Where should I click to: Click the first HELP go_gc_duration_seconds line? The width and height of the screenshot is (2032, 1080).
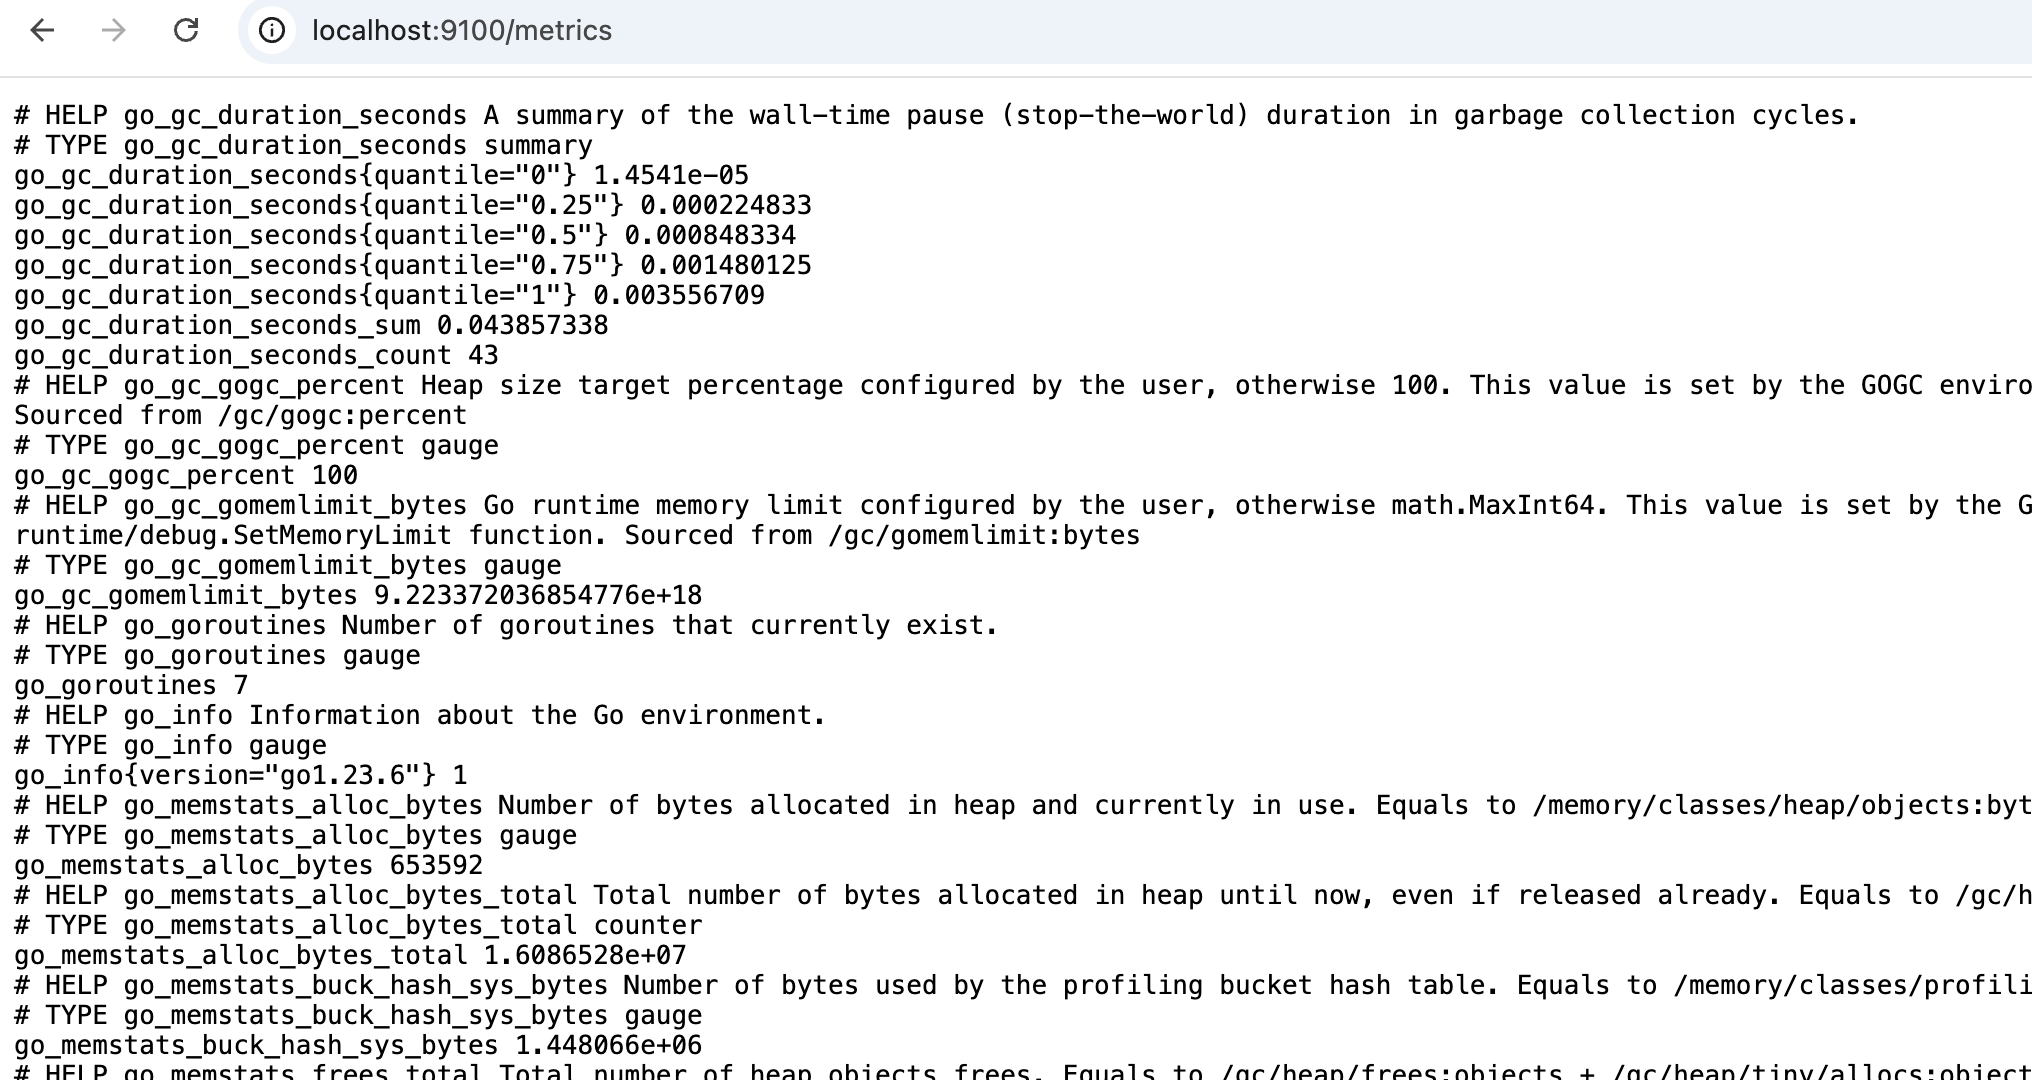click(x=936, y=116)
